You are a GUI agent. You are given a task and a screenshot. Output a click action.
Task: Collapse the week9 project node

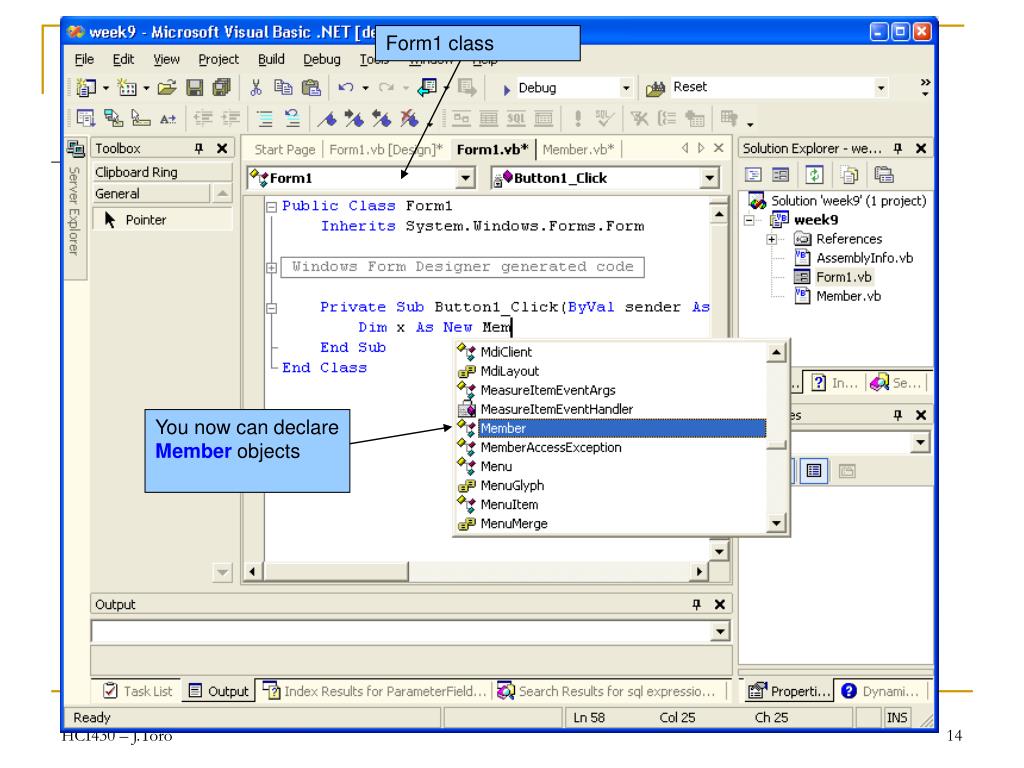(750, 221)
